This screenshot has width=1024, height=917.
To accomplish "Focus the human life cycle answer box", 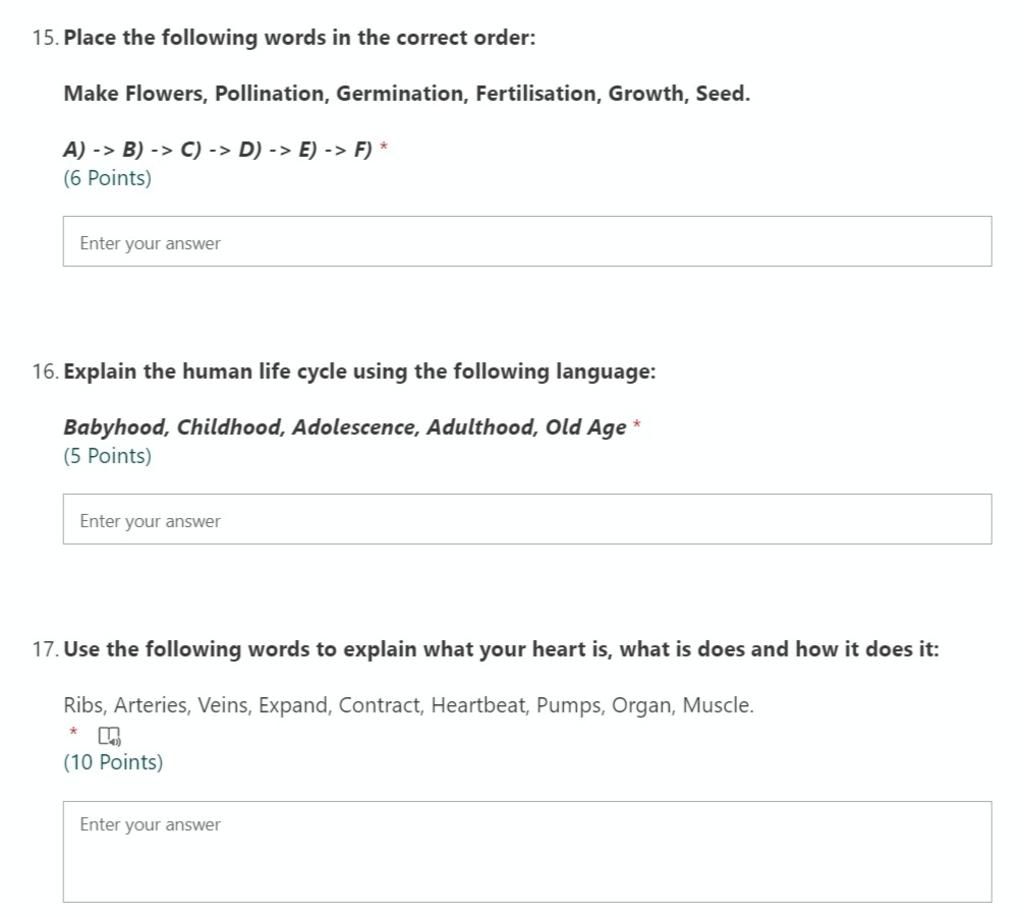I will coord(527,519).
